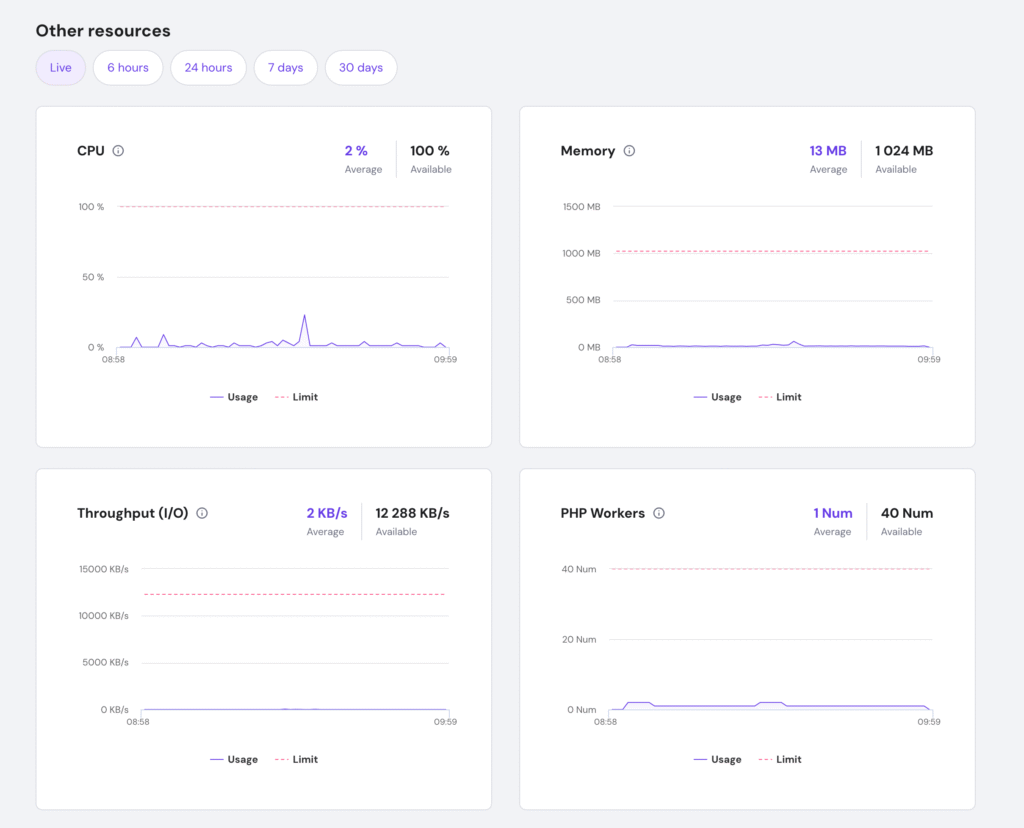Click the Memory average 13 MB value
Screen dimensions: 1024x828
click(828, 151)
